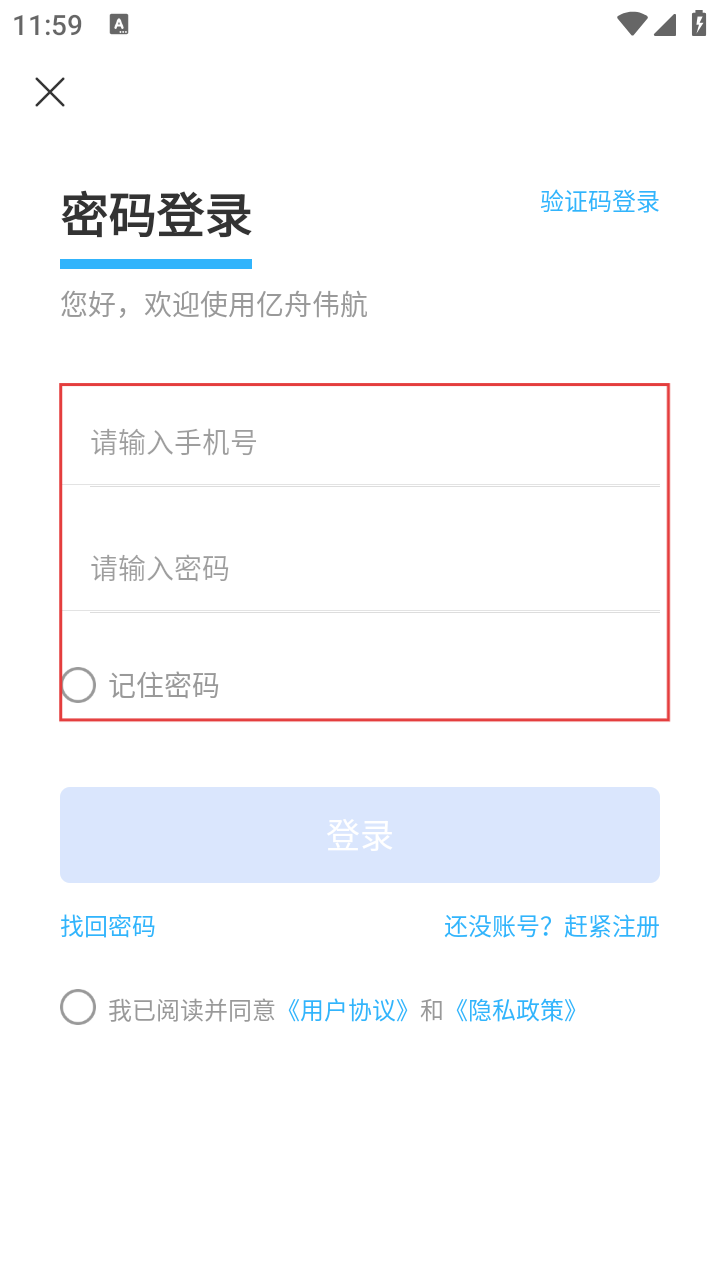Image resolution: width=720 pixels, height=1280 pixels.
Task: Tap the 我已阅读并同意 agreement text
Action: click(192, 1010)
